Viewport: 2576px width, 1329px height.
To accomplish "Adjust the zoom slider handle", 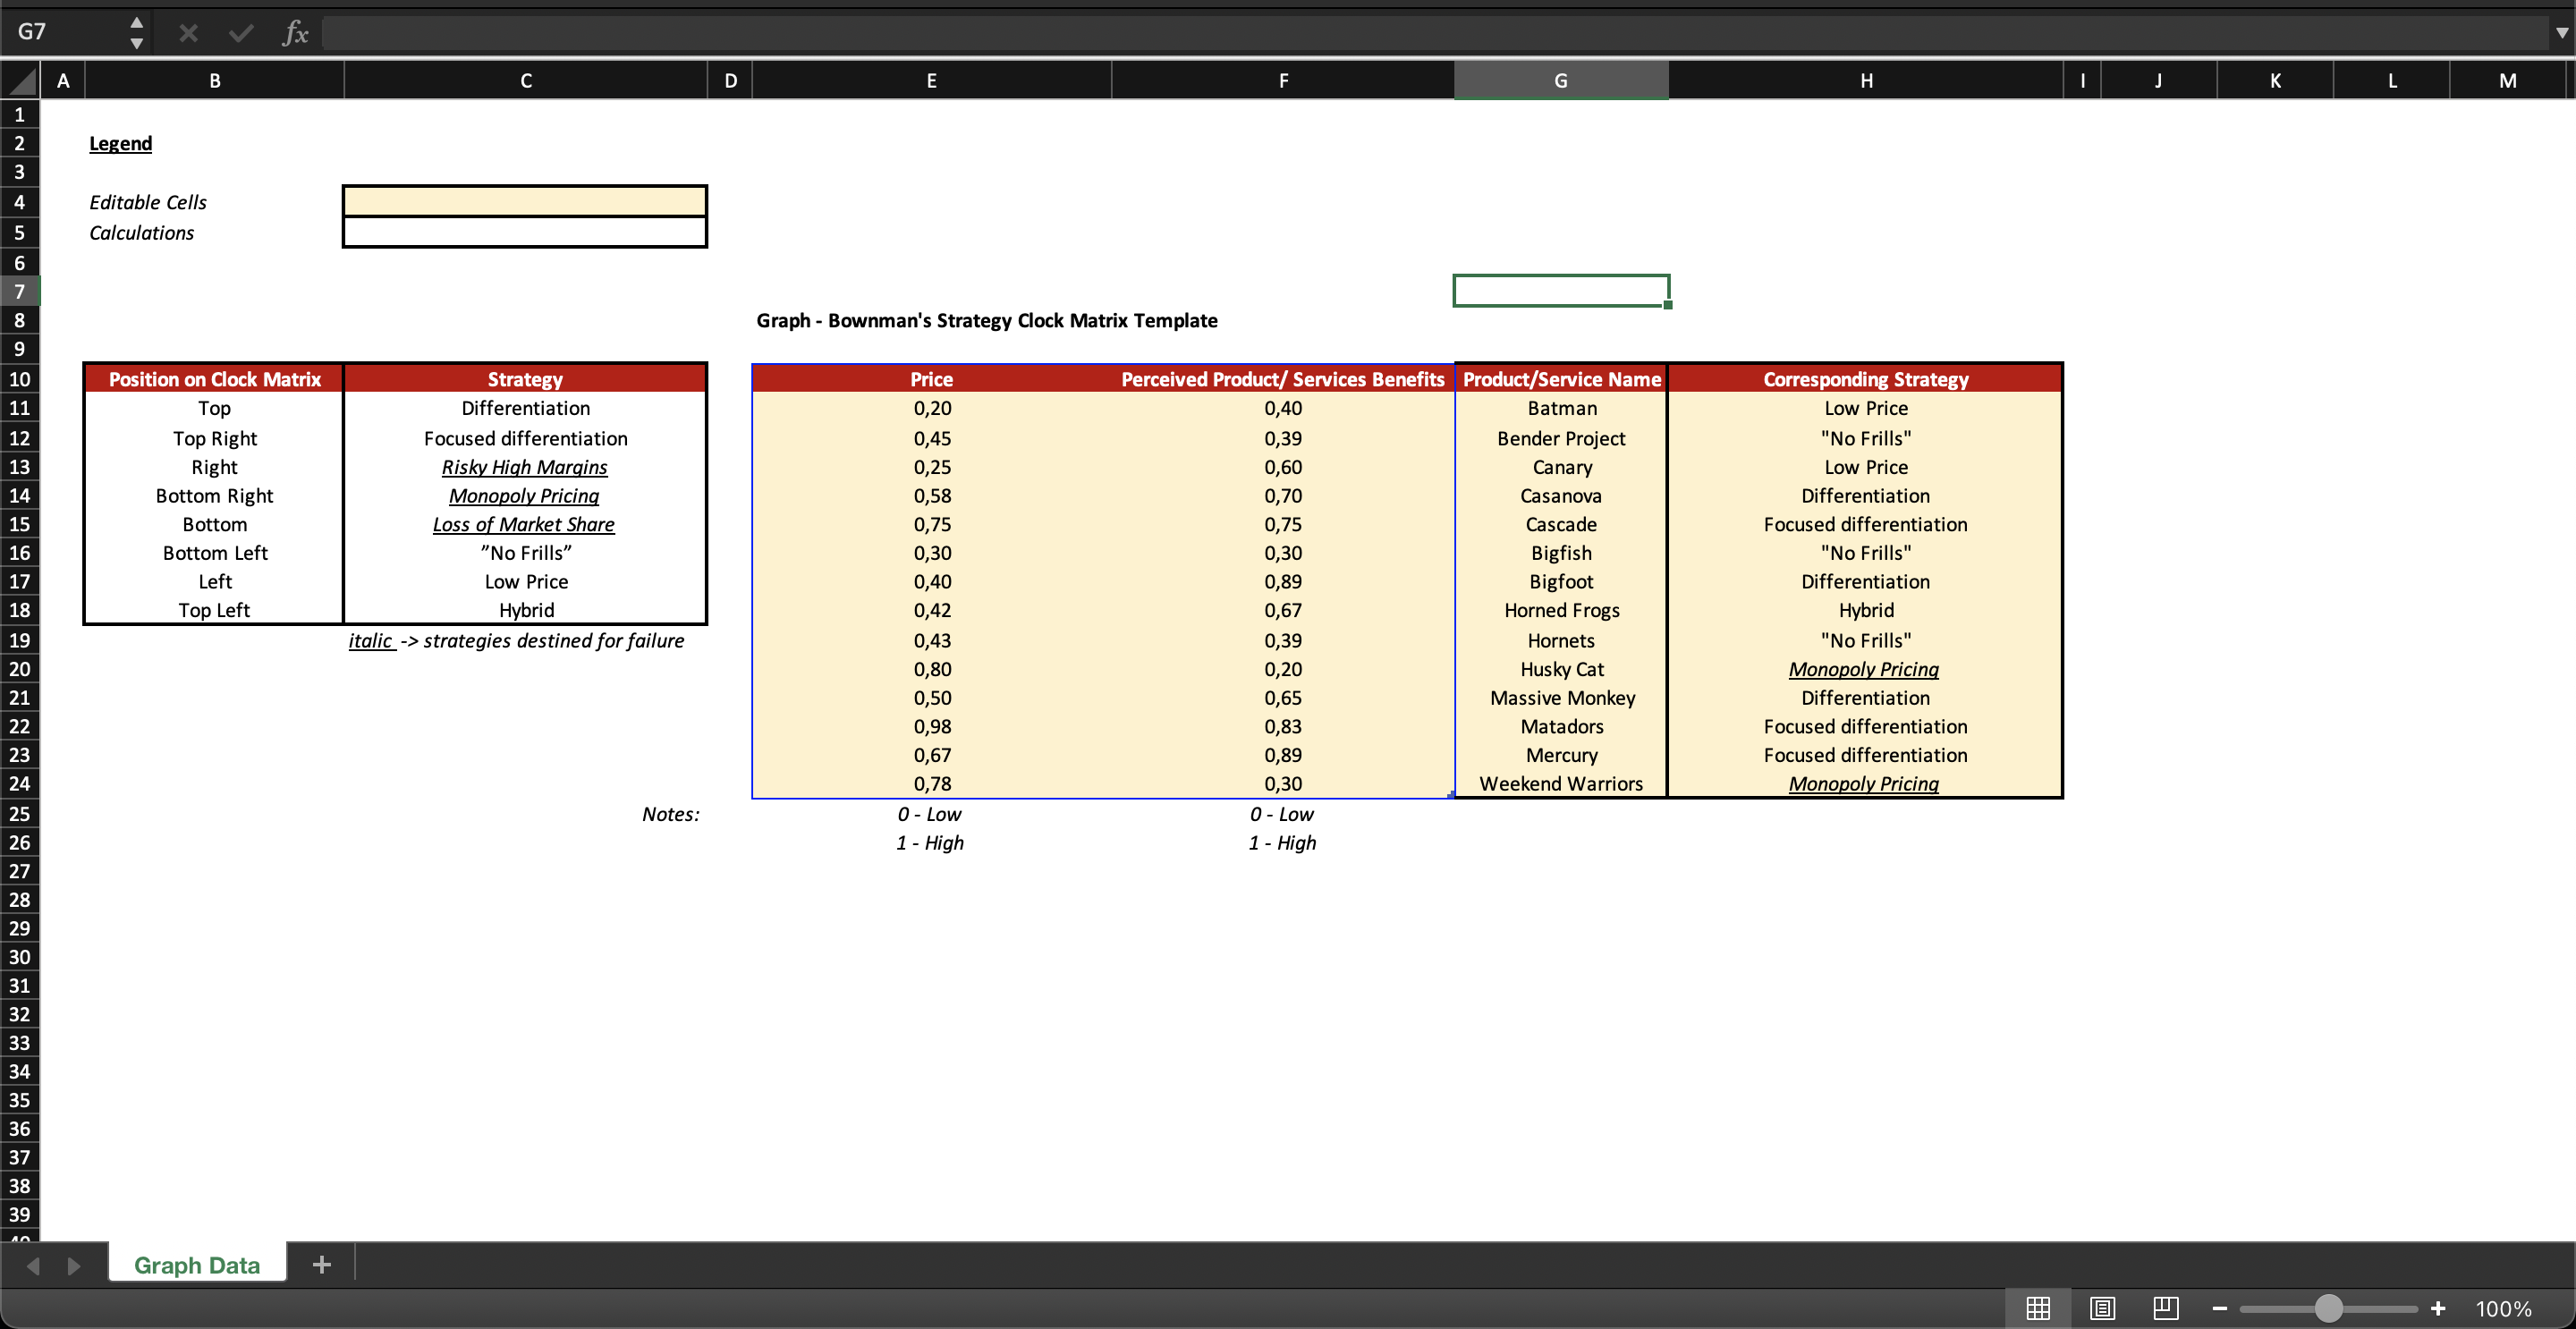I will pyautogui.click(x=2329, y=1308).
